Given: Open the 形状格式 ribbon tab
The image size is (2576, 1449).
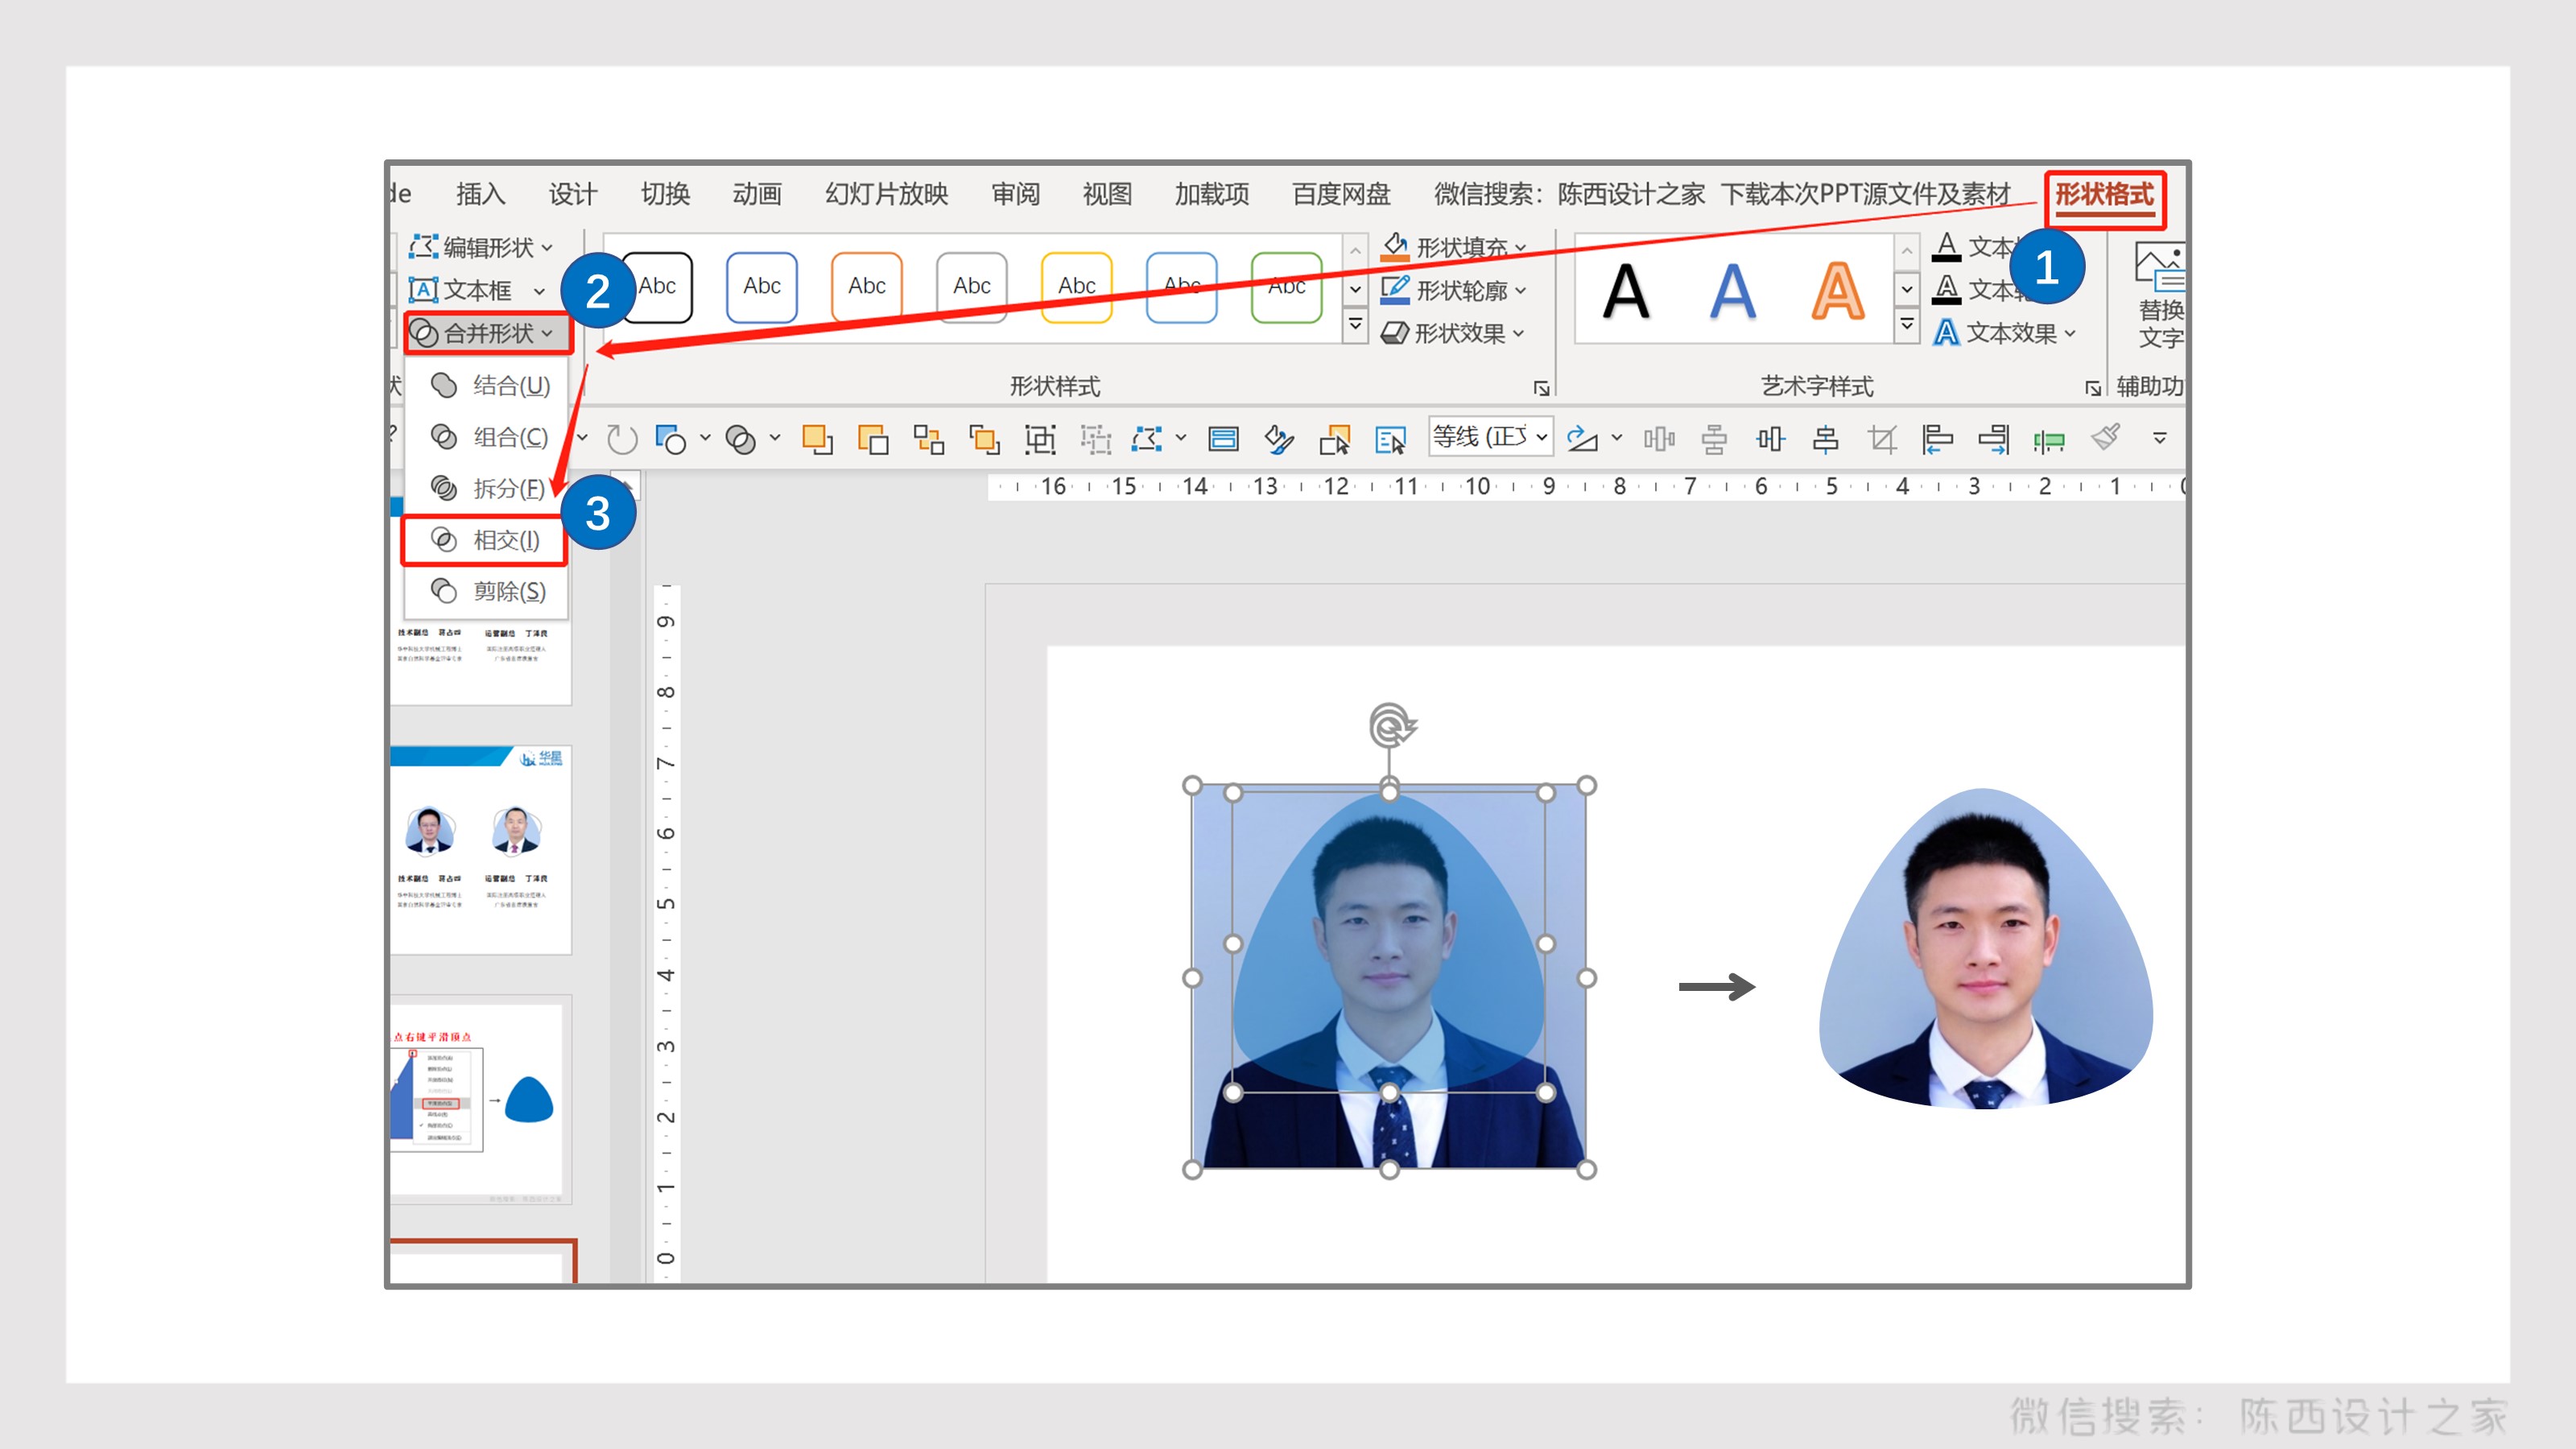Looking at the screenshot, I should pyautogui.click(x=2104, y=194).
